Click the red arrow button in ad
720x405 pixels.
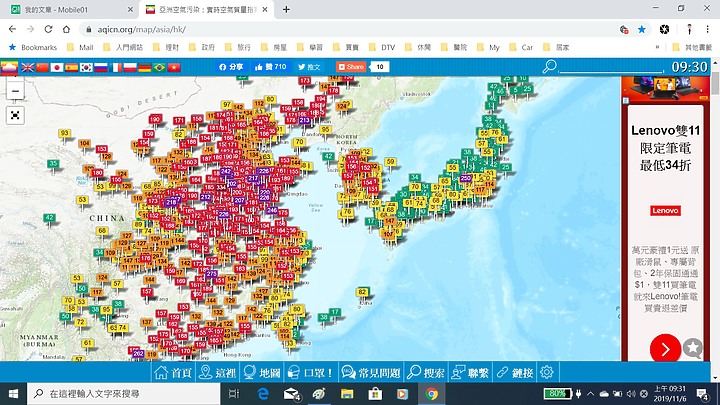(665, 349)
